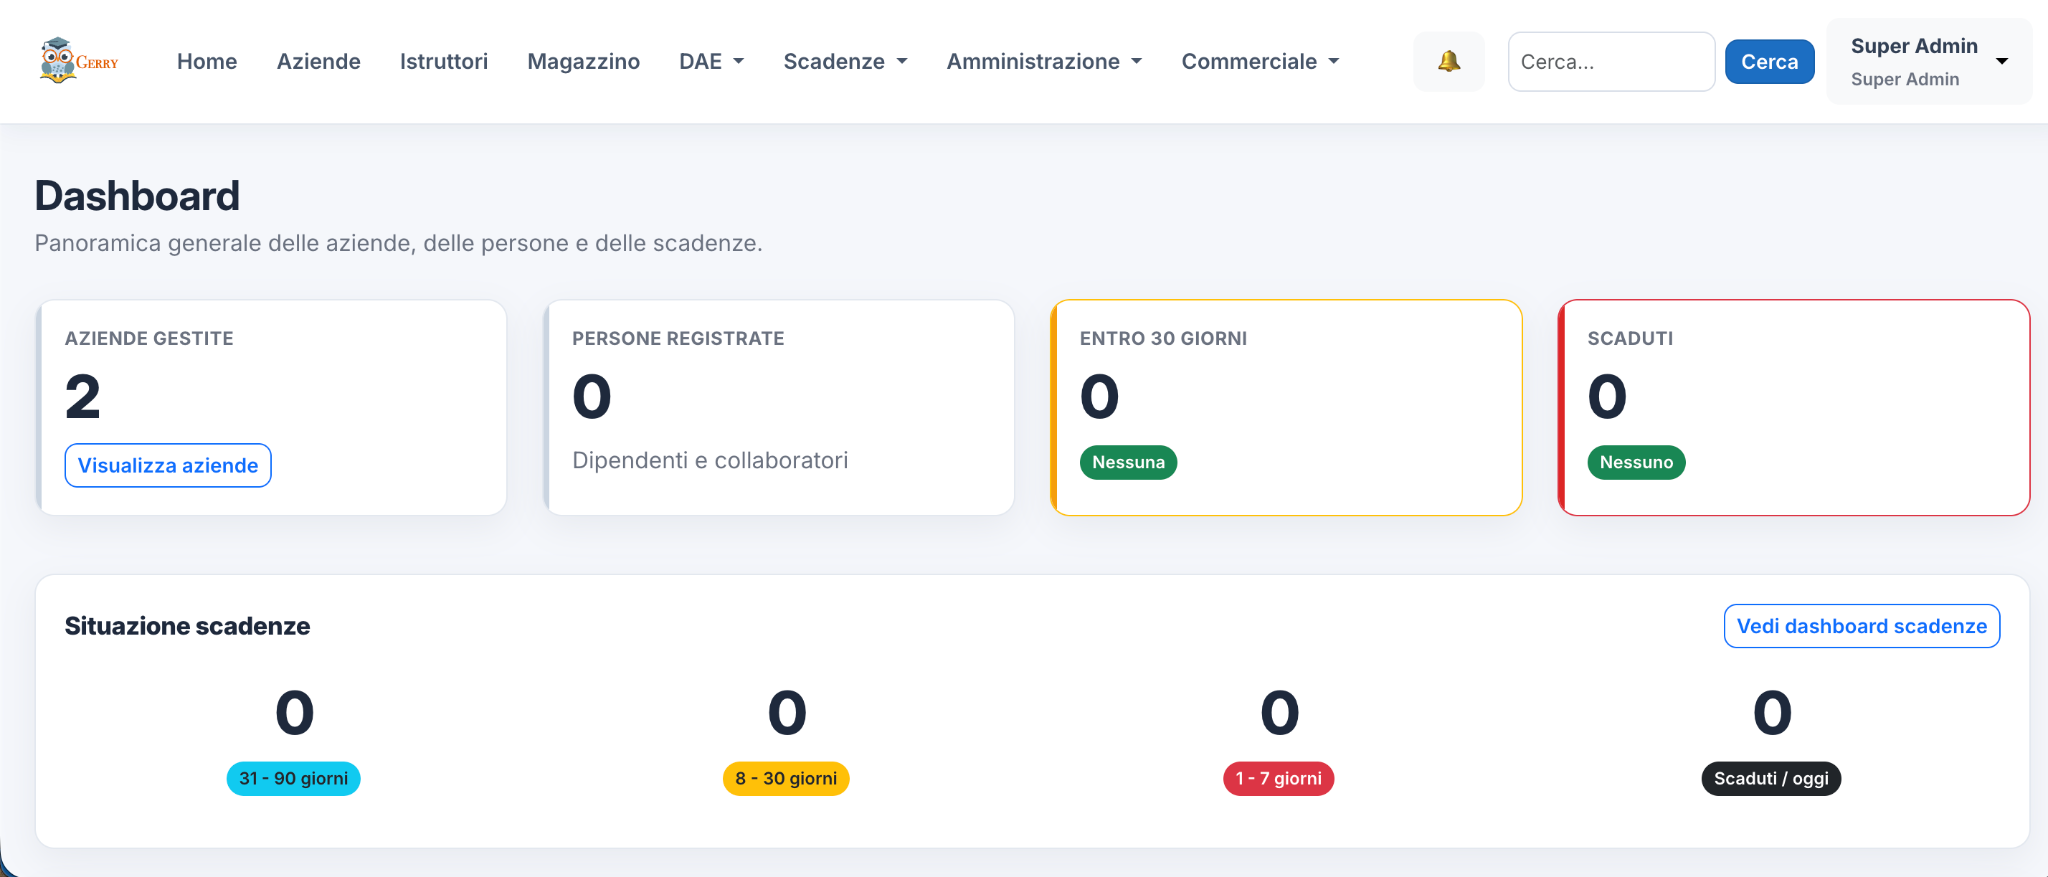Expand the DAE dropdown menu
This screenshot has width=2048, height=877.
pyautogui.click(x=712, y=61)
